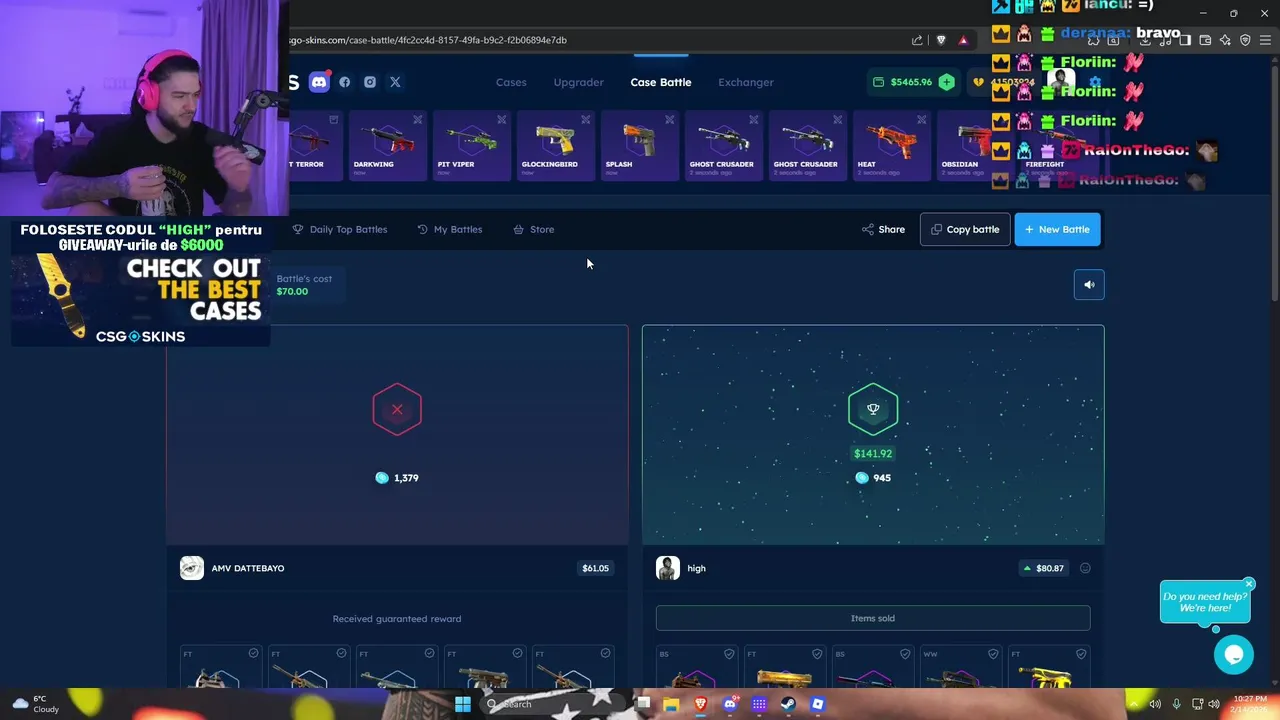
Task: Open Steam from the taskbar
Action: (788, 704)
